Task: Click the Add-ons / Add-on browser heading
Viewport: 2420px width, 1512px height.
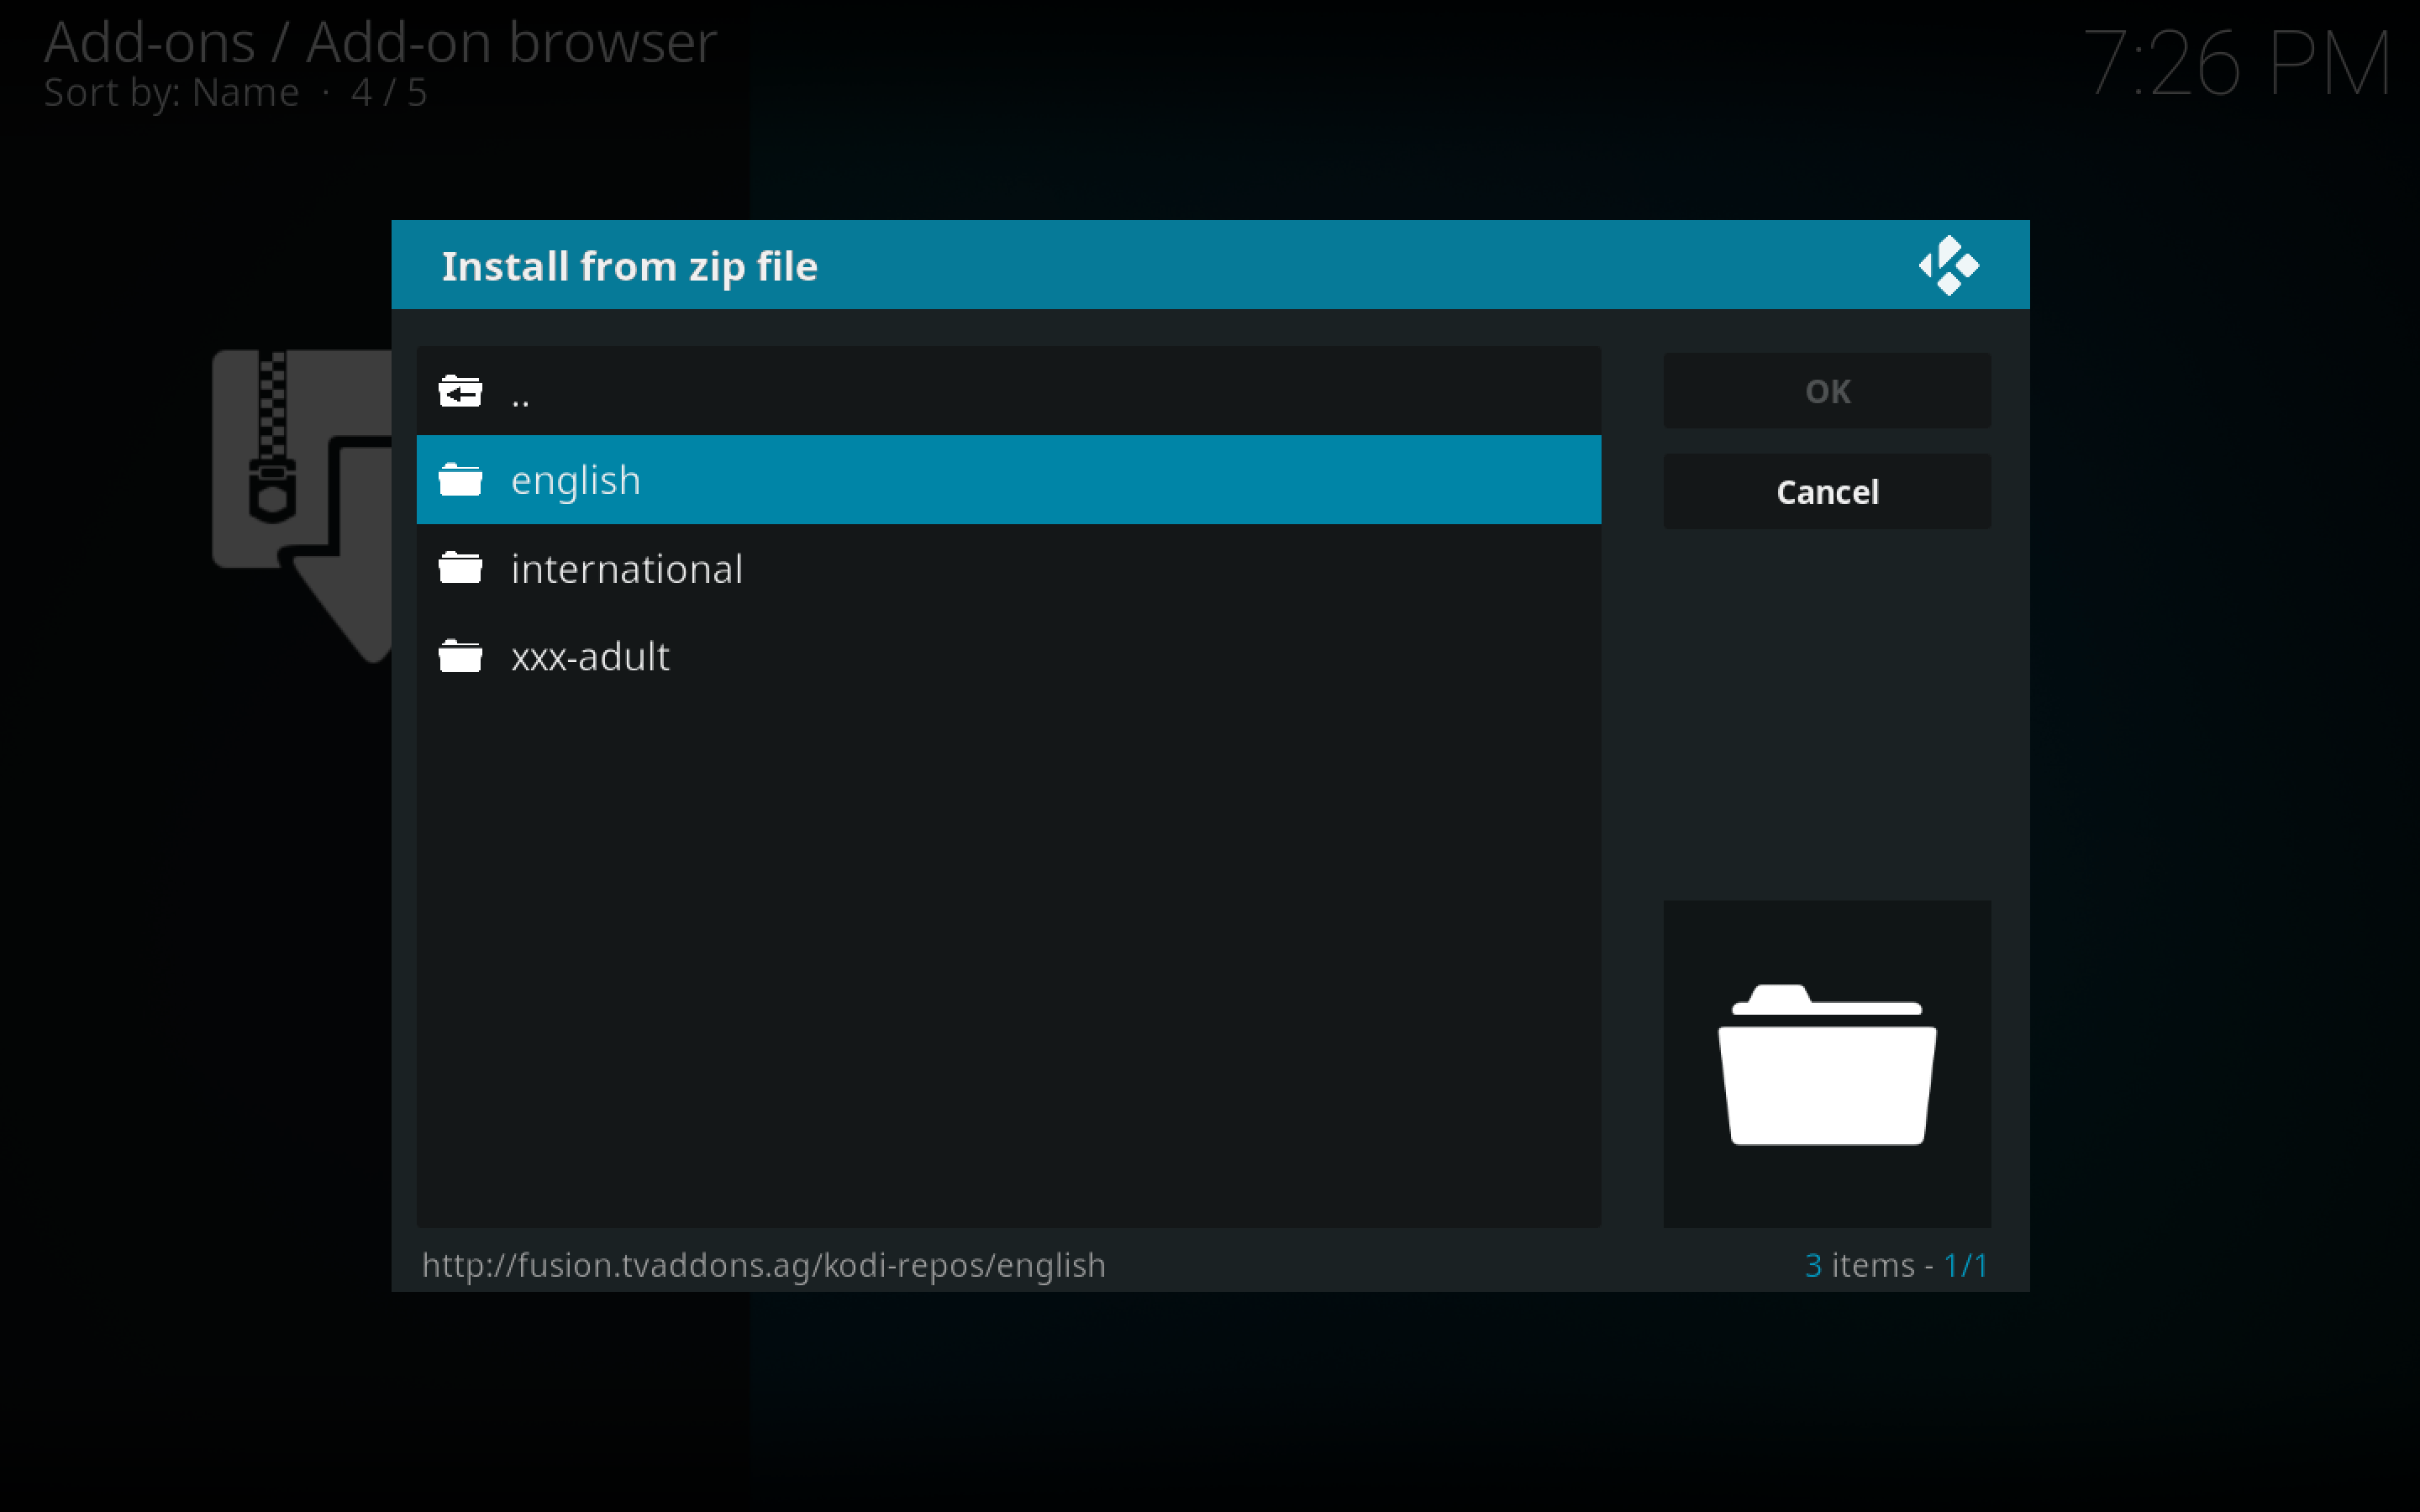Action: (x=380, y=42)
